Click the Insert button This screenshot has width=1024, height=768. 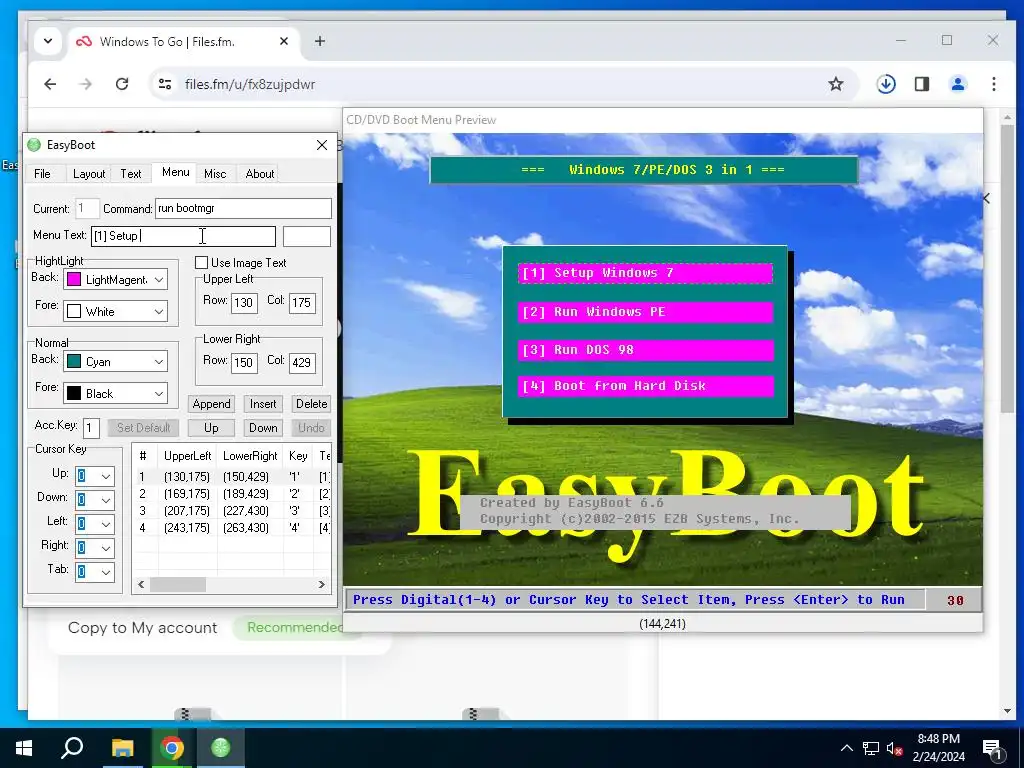pyautogui.click(x=263, y=404)
